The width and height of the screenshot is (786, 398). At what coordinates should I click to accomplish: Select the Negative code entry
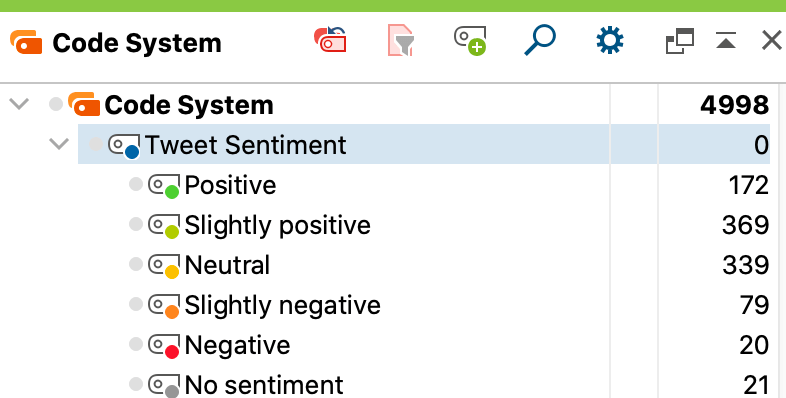tap(238, 345)
